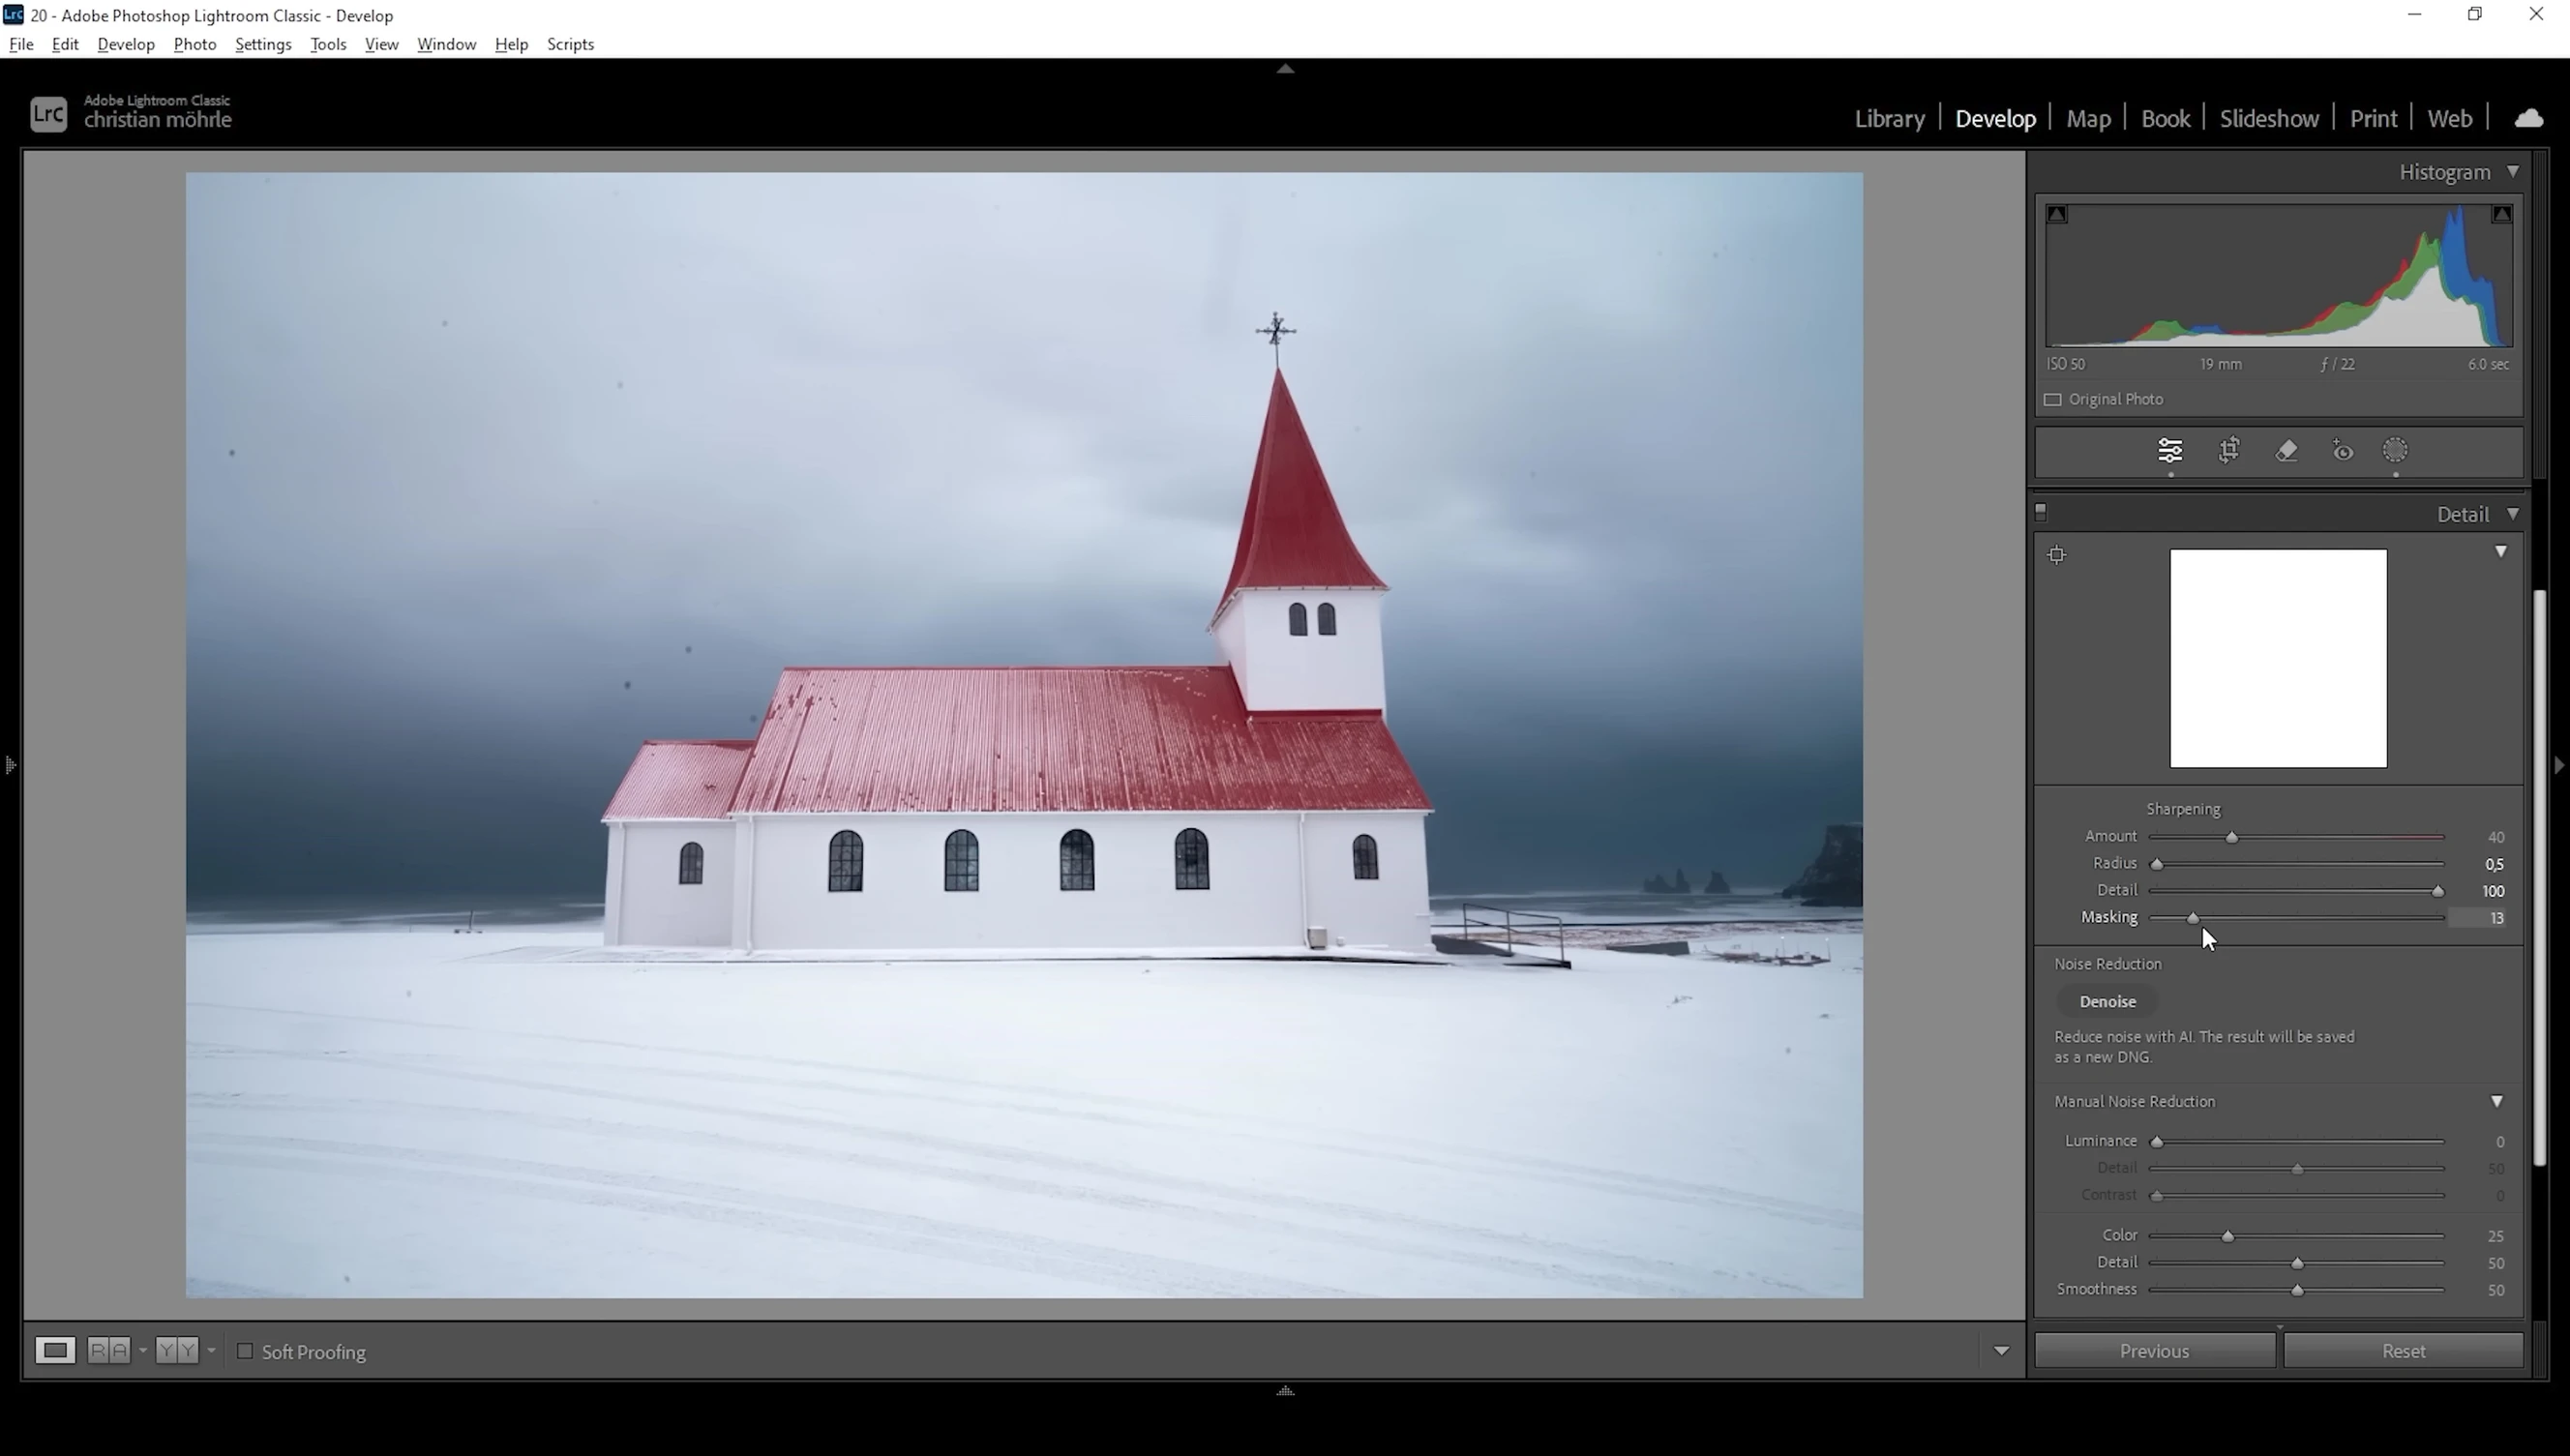Screen dimensions: 2570x1456
Task: Click the Sharpening Amount slider handle
Action: pos(2231,837)
